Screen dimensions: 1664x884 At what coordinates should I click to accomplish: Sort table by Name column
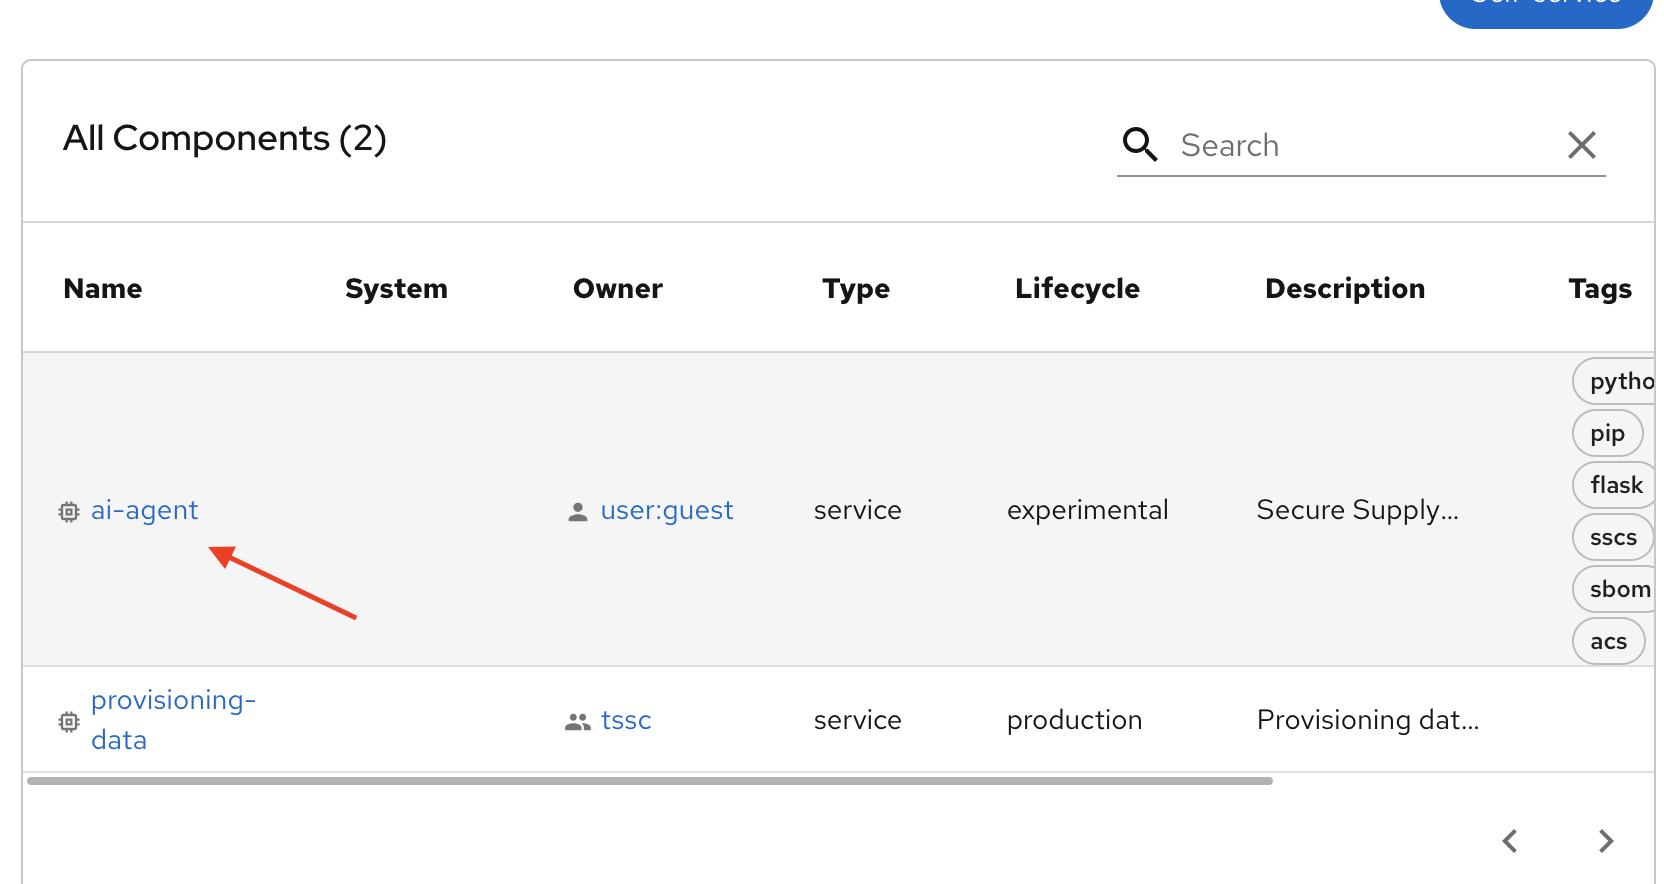tap(103, 289)
